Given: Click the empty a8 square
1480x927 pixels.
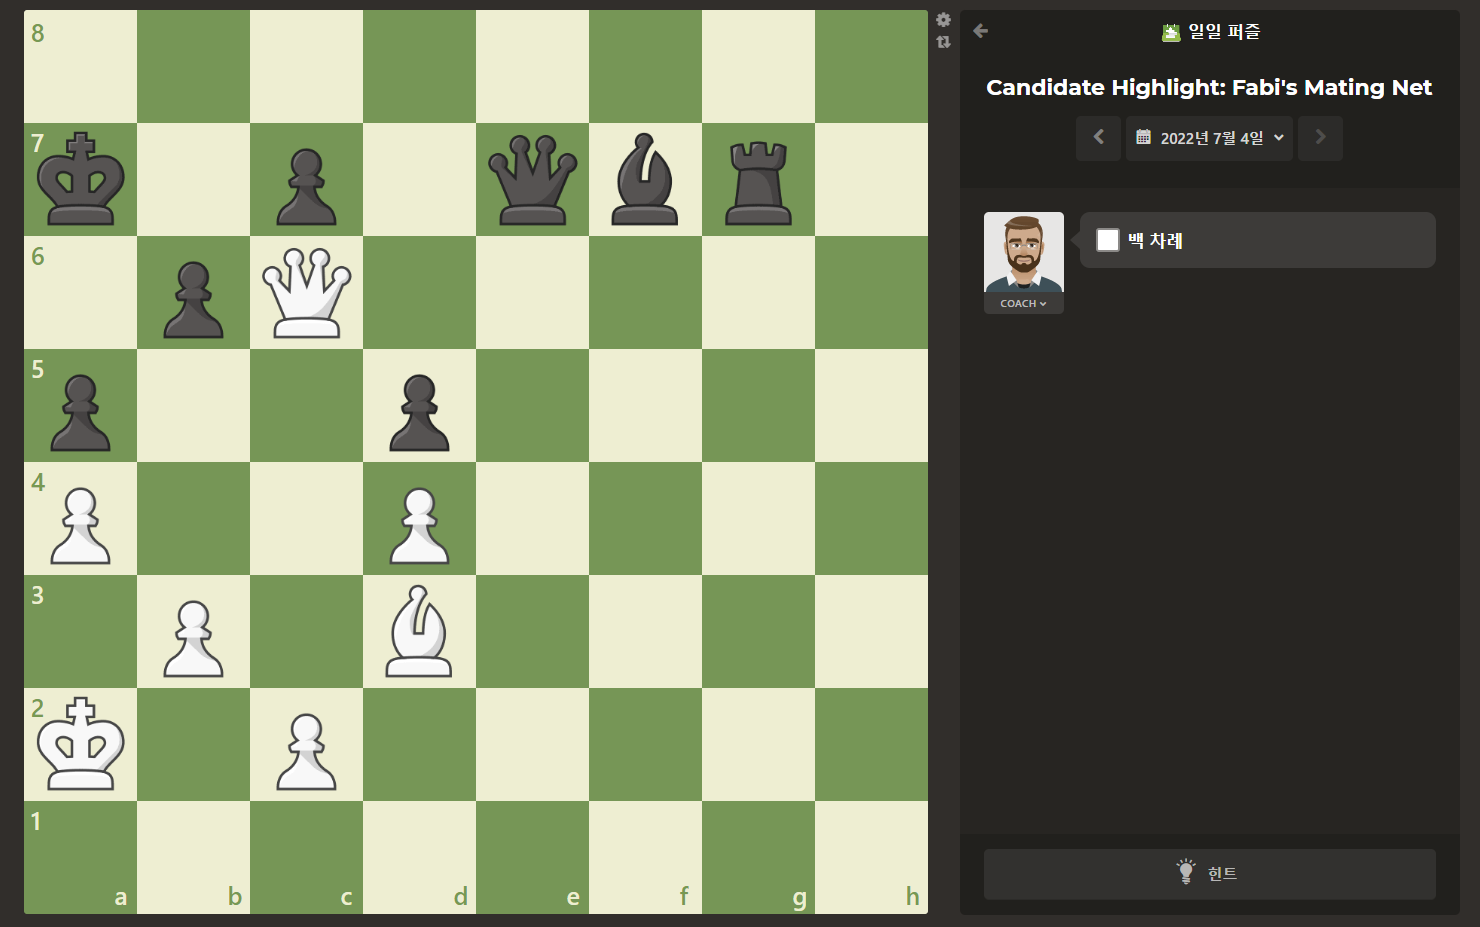Looking at the screenshot, I should coord(81,67).
